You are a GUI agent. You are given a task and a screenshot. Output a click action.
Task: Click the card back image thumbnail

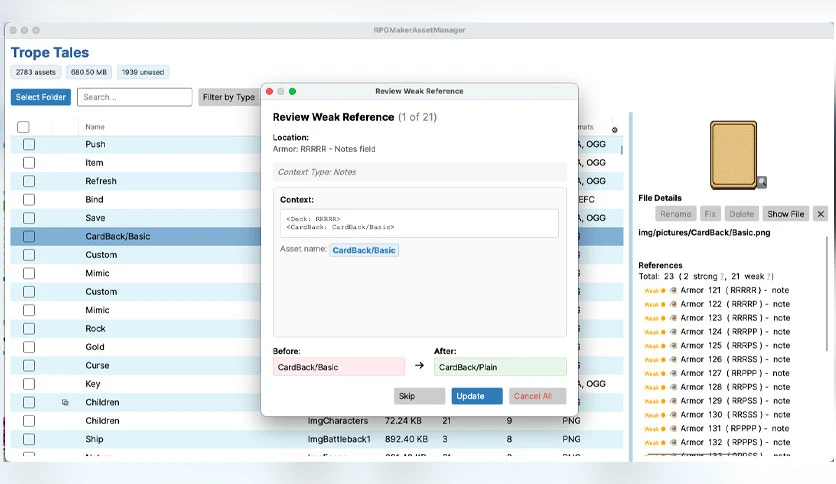(x=733, y=155)
